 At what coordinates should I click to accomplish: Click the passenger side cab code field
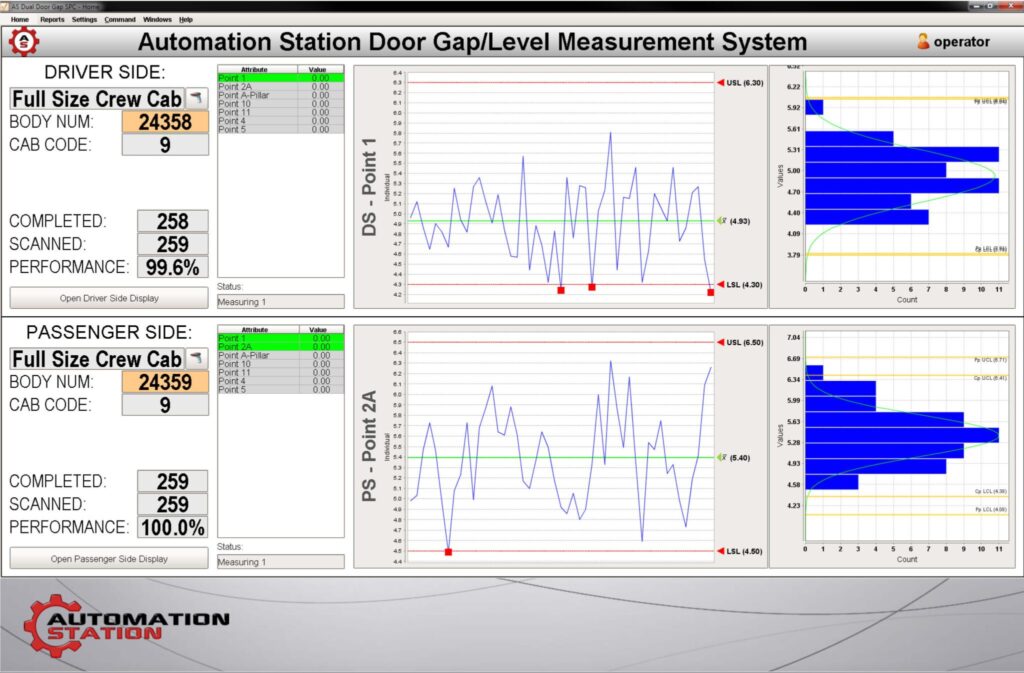pos(165,405)
